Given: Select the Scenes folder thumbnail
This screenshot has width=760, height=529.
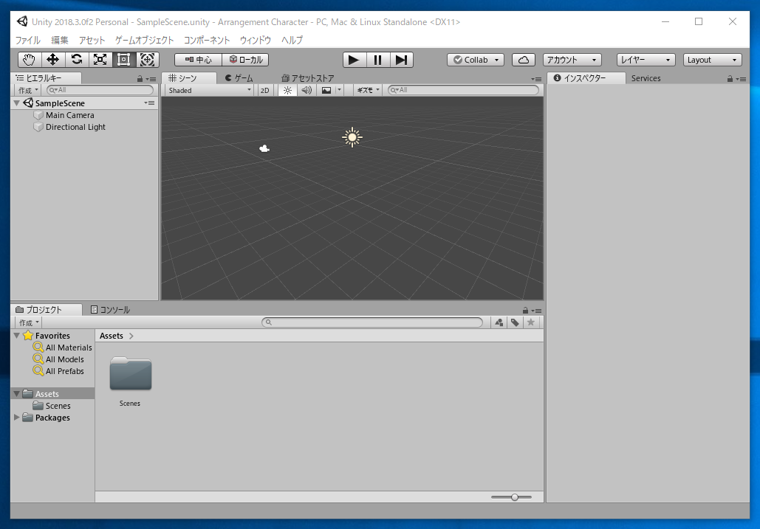Looking at the screenshot, I should (x=130, y=373).
